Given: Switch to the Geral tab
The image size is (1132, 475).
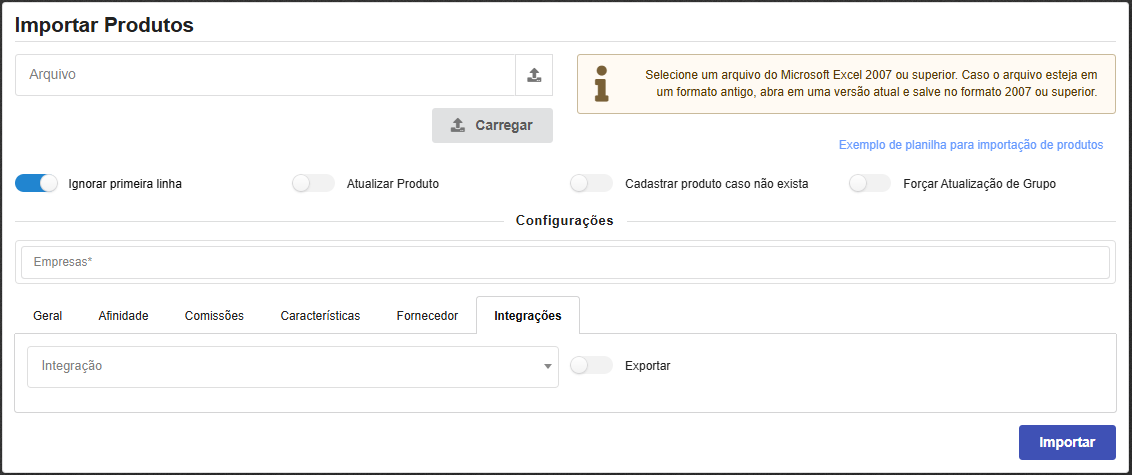Looking at the screenshot, I should tap(48, 315).
